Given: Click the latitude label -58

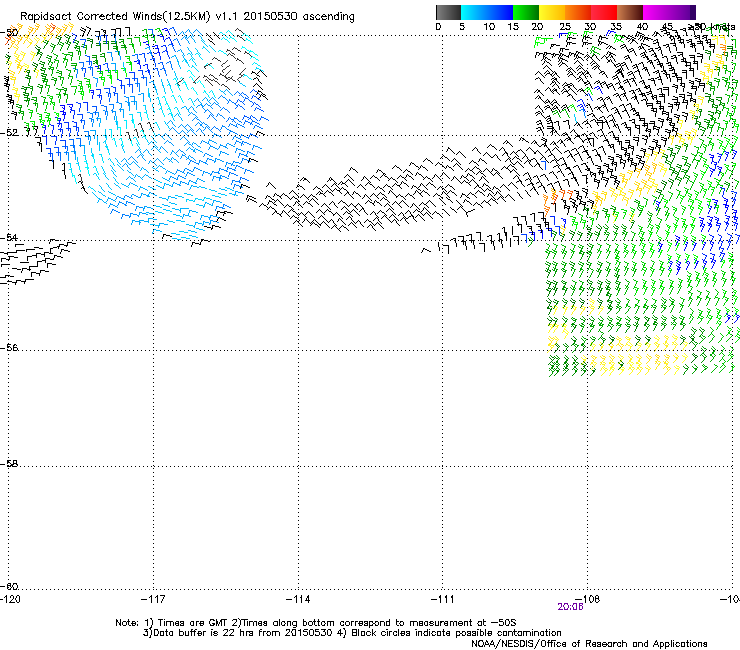Looking at the screenshot, I should [9, 464].
